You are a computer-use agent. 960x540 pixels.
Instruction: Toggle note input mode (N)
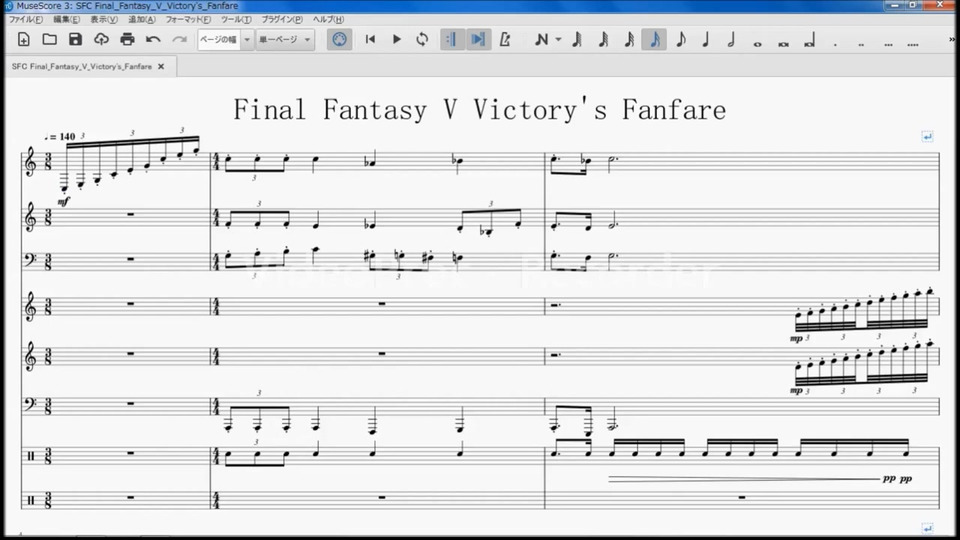pyautogui.click(x=541, y=40)
